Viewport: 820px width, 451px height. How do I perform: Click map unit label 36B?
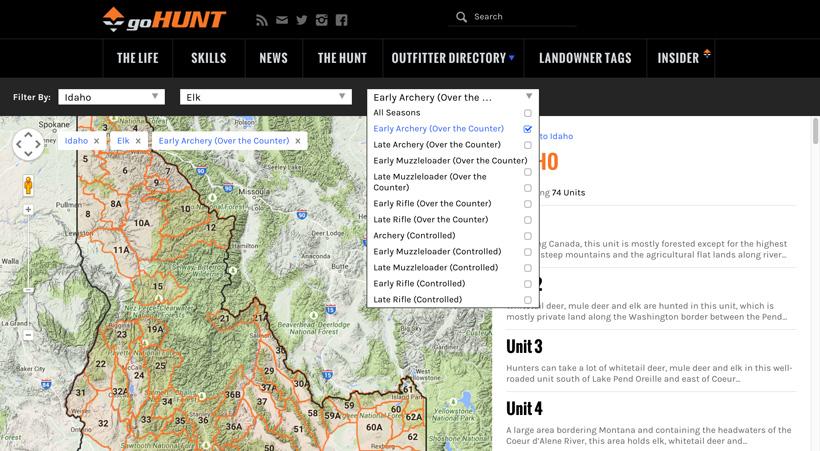(233, 394)
